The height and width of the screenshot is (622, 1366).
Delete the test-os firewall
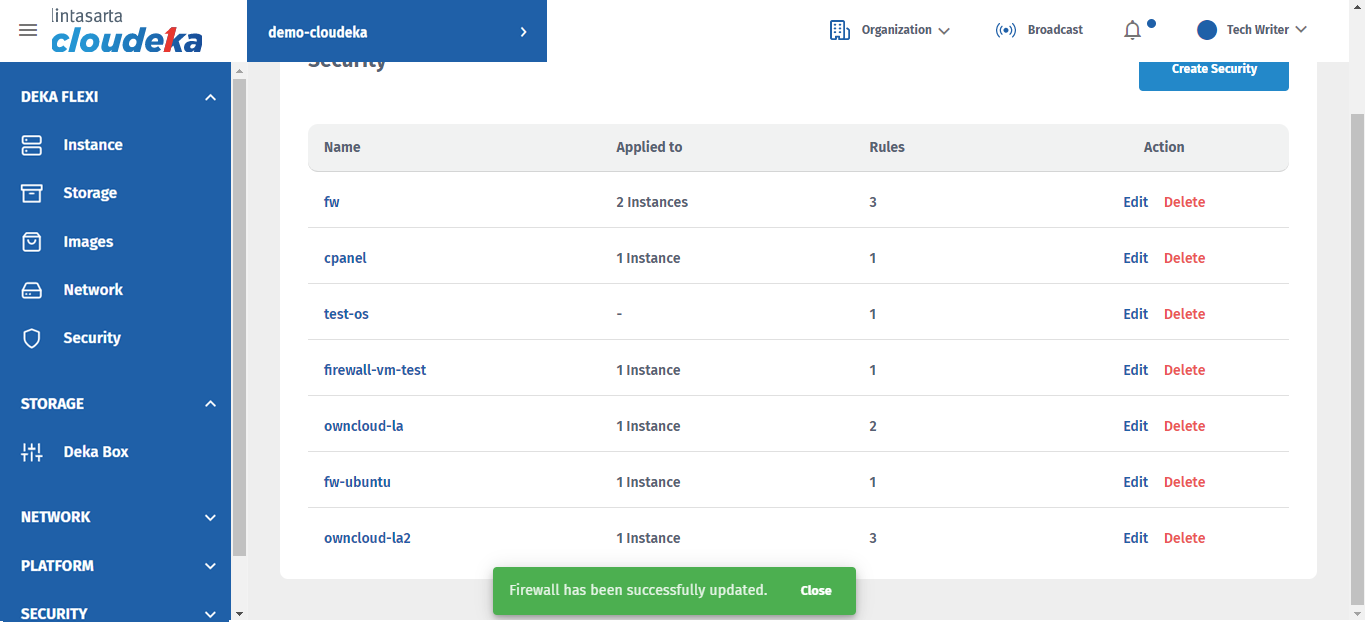pos(1184,314)
